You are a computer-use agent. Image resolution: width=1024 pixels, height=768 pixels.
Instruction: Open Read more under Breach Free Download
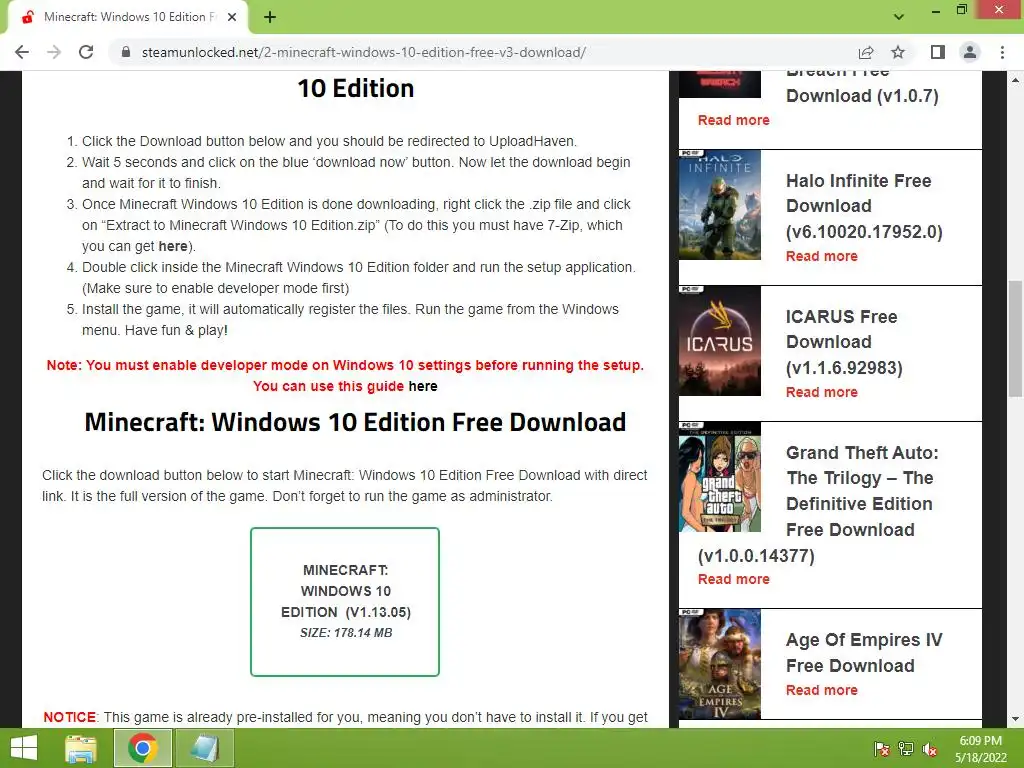click(x=733, y=120)
